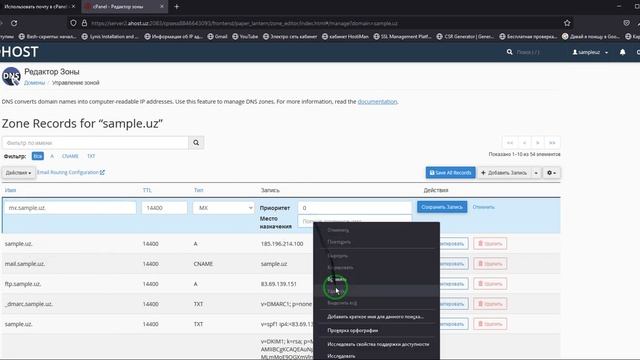Image resolution: width=640 pixels, height=360 pixels.
Task: Open the YouTube bookmark
Action: (x=245, y=36)
